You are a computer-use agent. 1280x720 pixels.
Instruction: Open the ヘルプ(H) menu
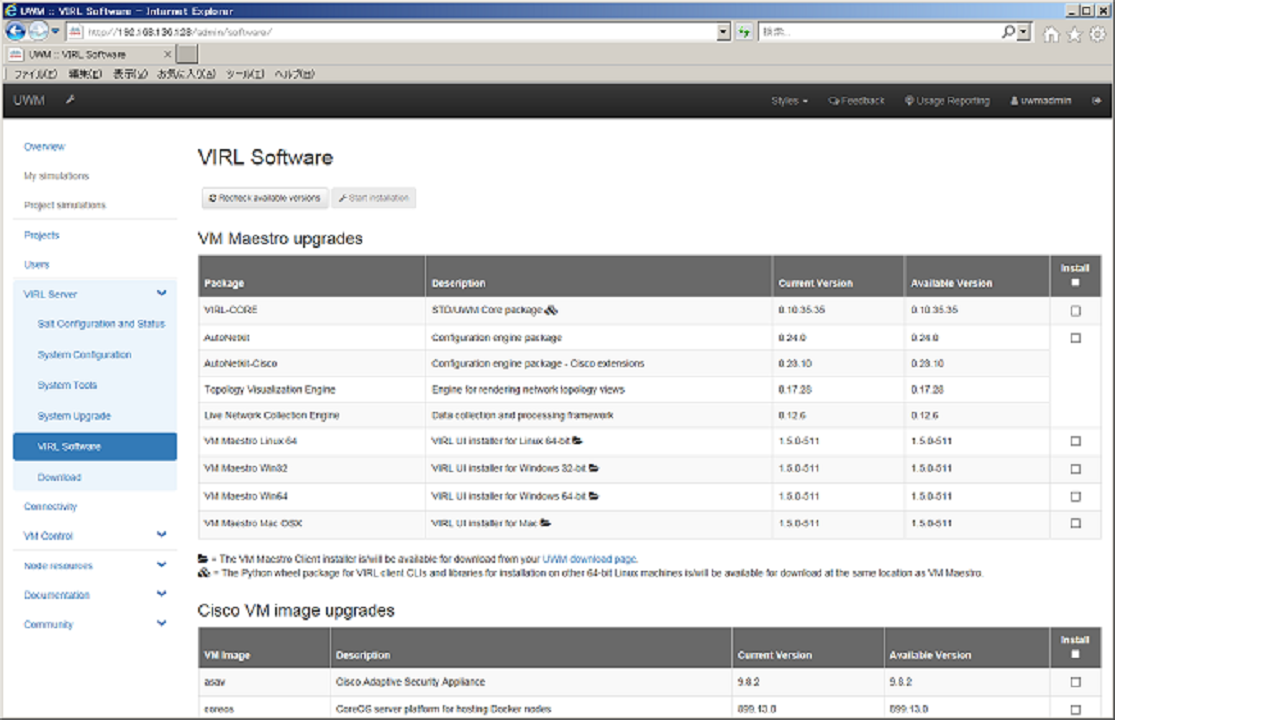click(294, 74)
